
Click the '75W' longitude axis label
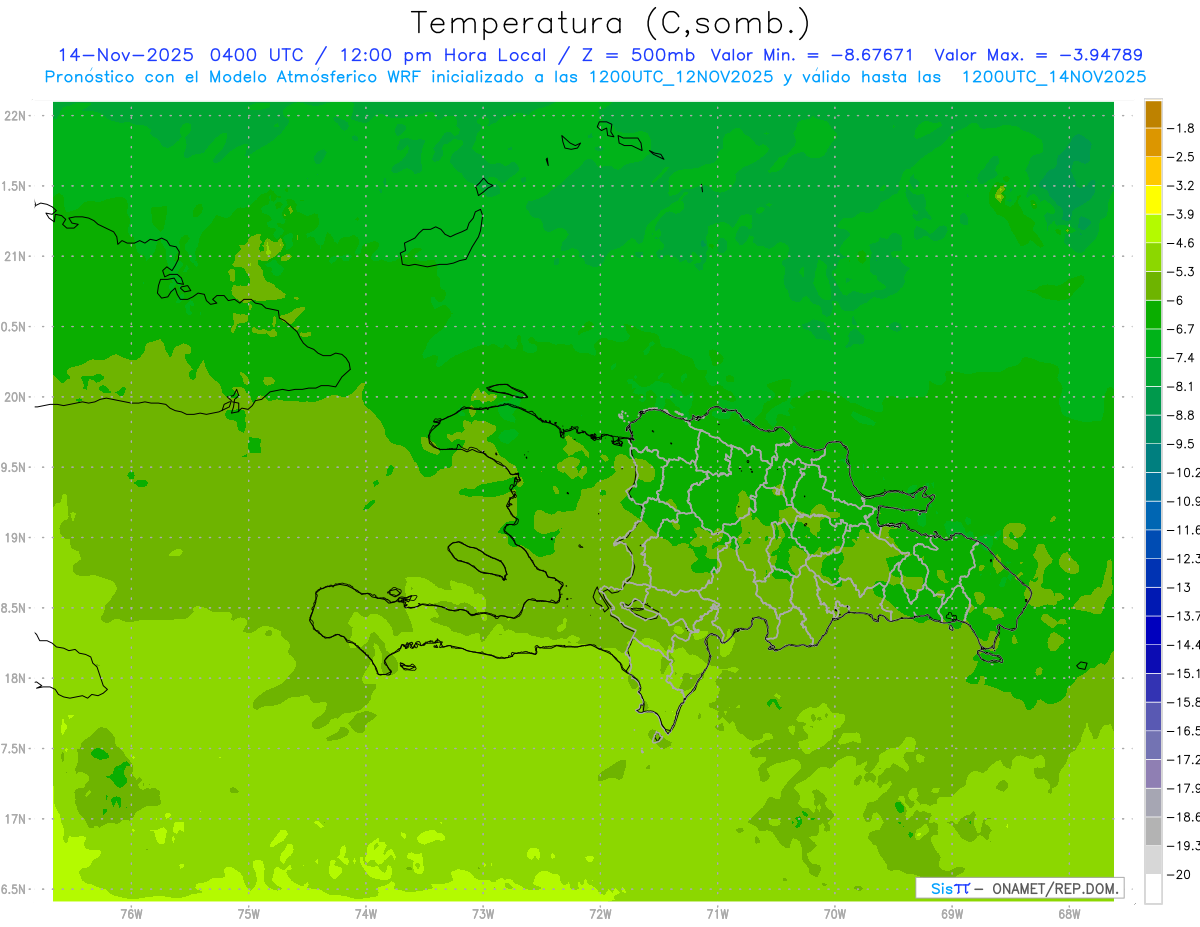pyautogui.click(x=249, y=913)
